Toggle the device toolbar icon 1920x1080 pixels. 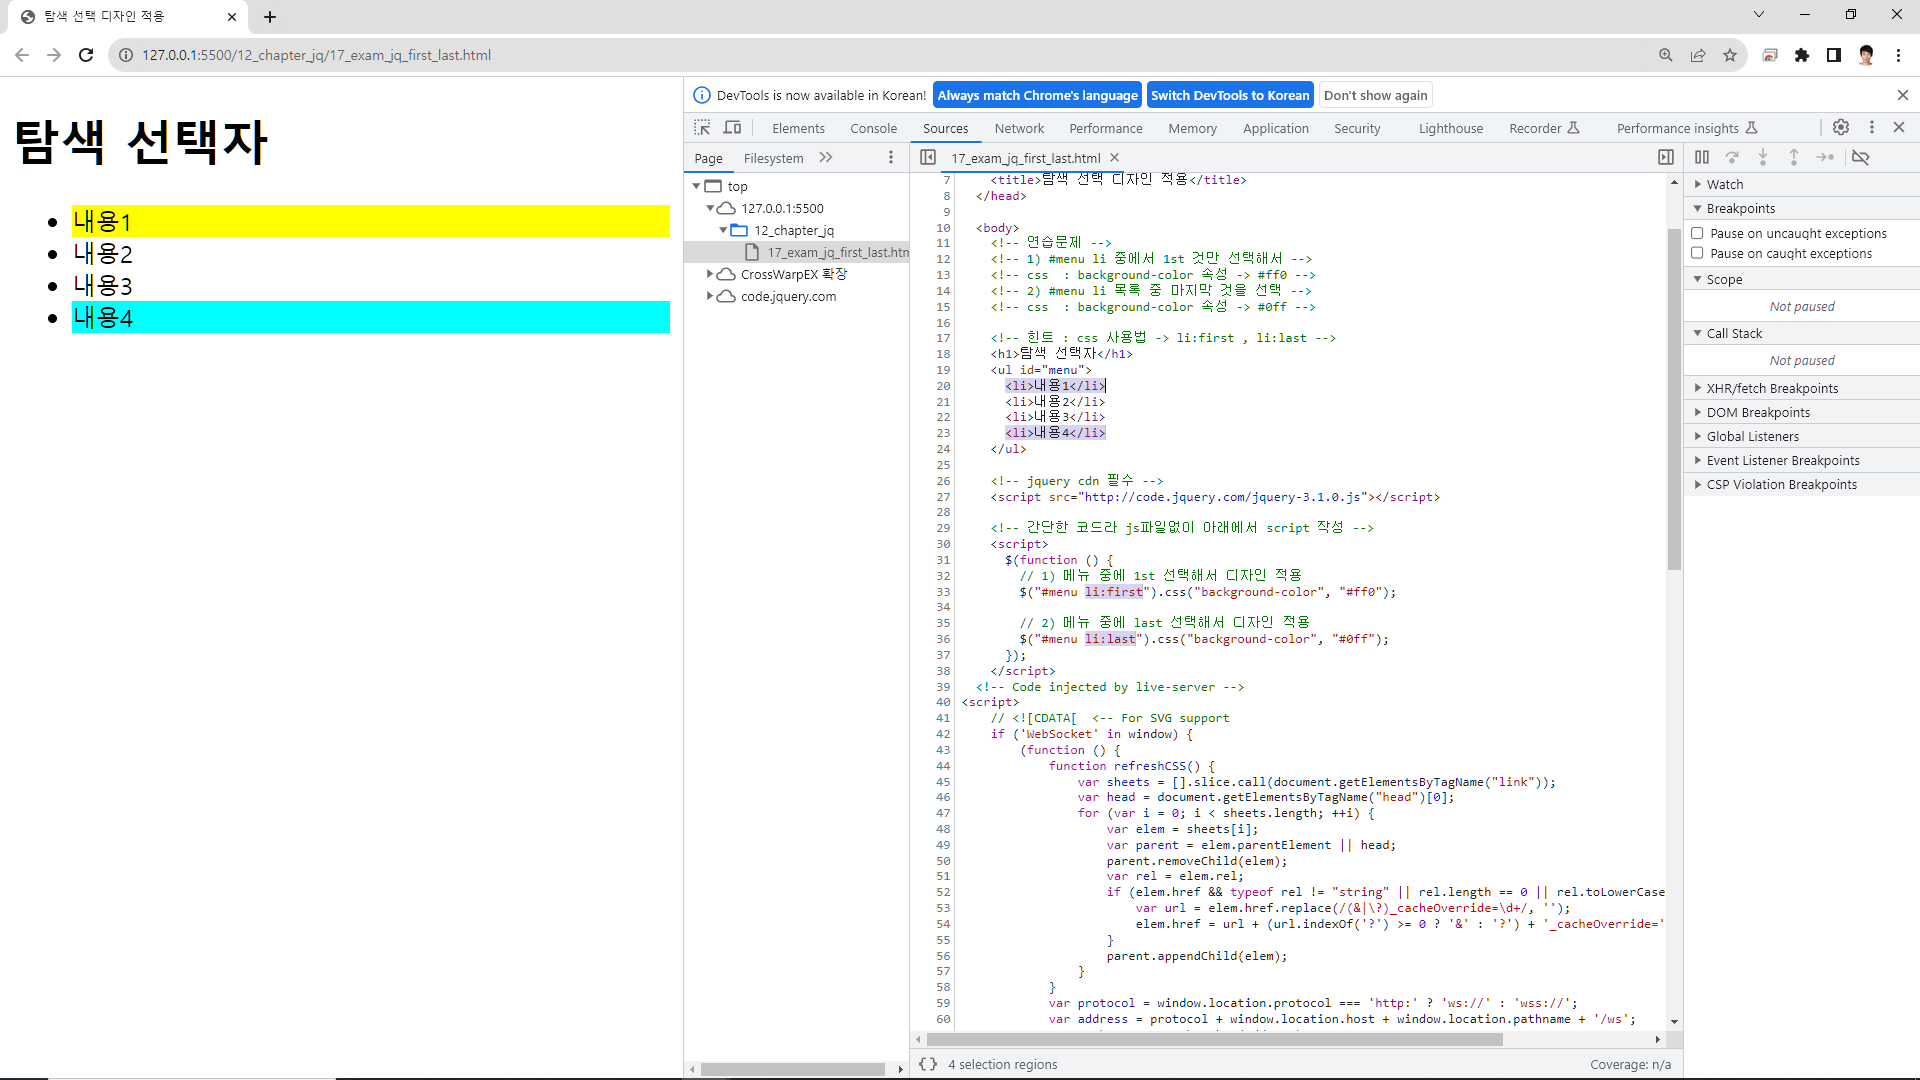[x=733, y=128]
